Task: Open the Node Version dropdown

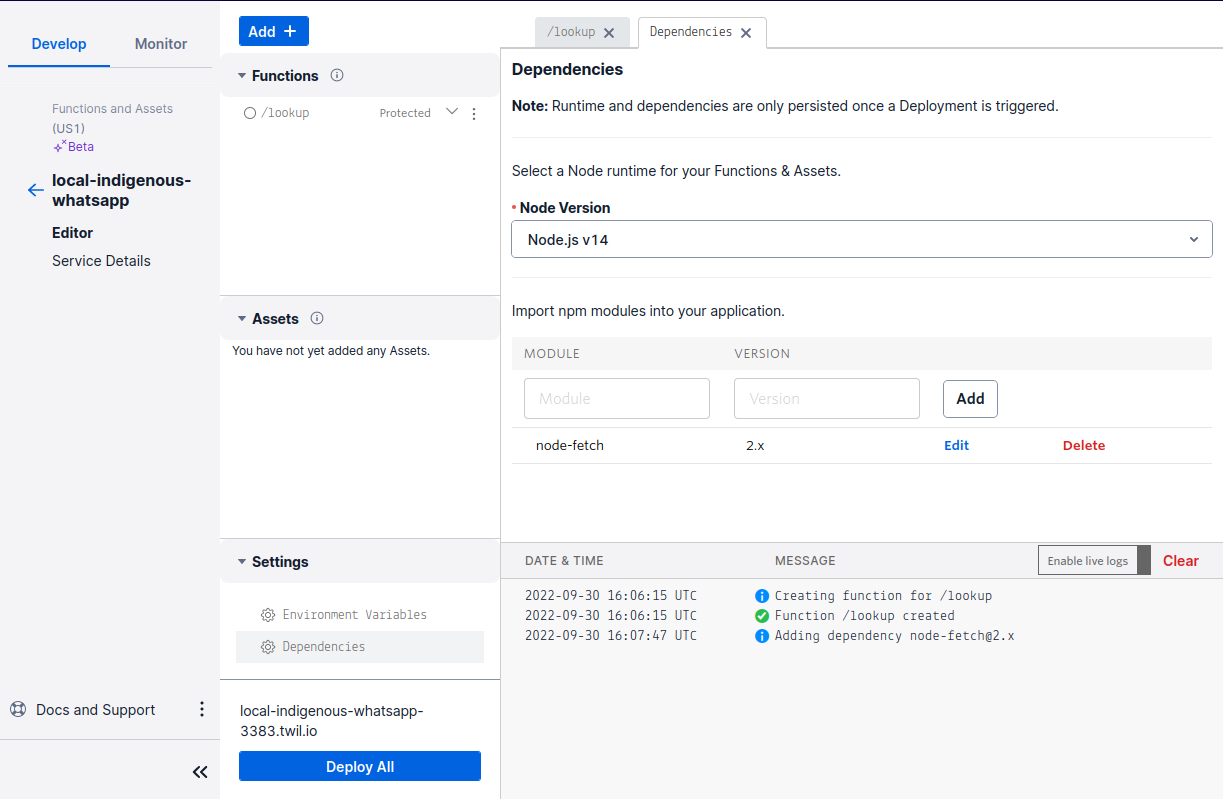Action: point(862,239)
